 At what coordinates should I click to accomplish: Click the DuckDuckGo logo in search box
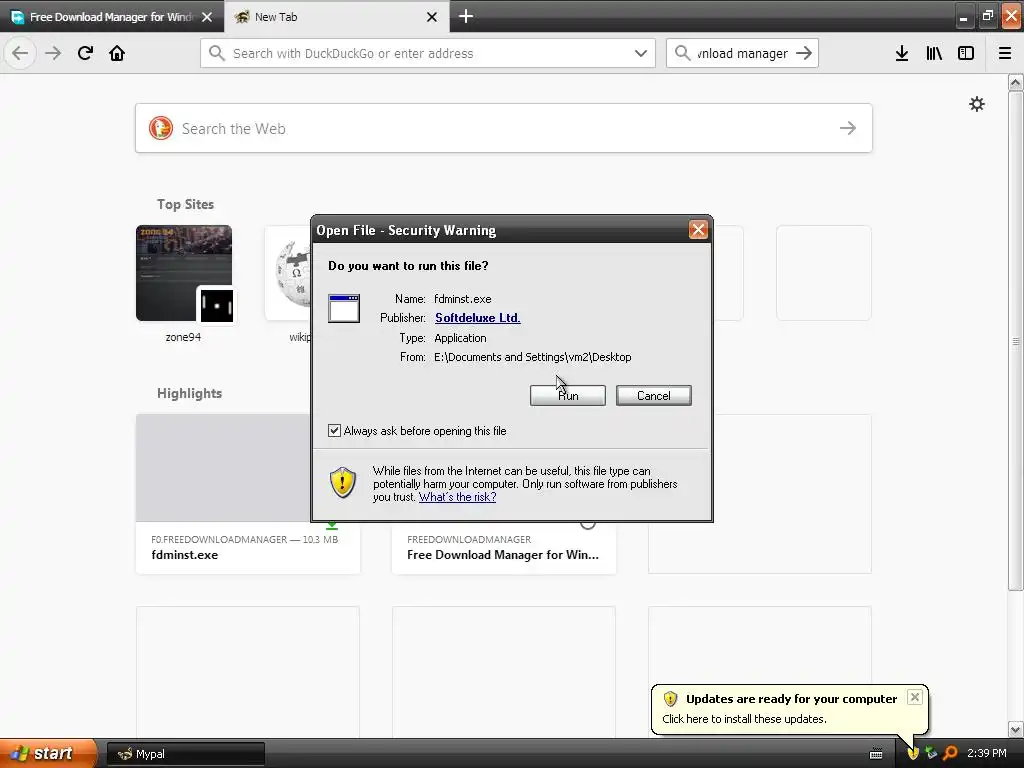pos(161,128)
